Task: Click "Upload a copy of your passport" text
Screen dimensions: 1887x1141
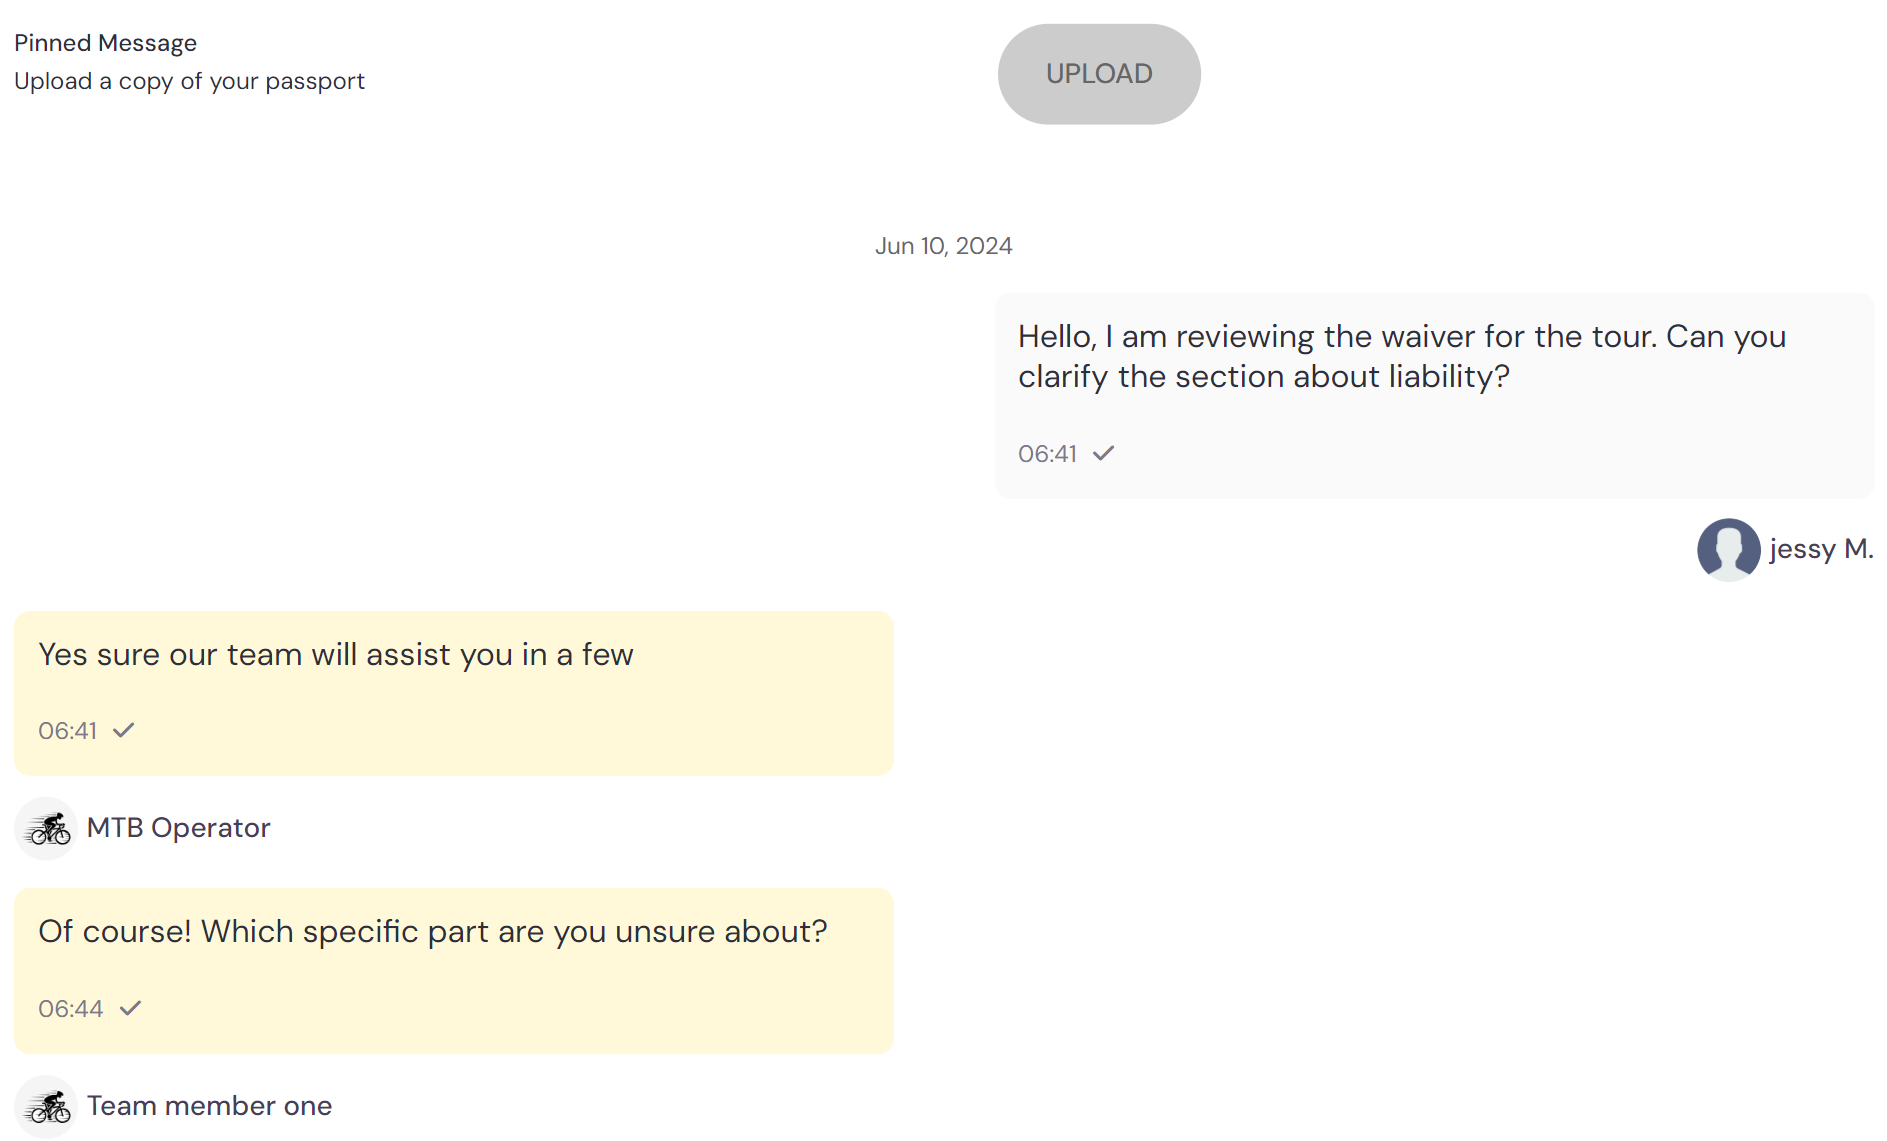Action: 190,81
